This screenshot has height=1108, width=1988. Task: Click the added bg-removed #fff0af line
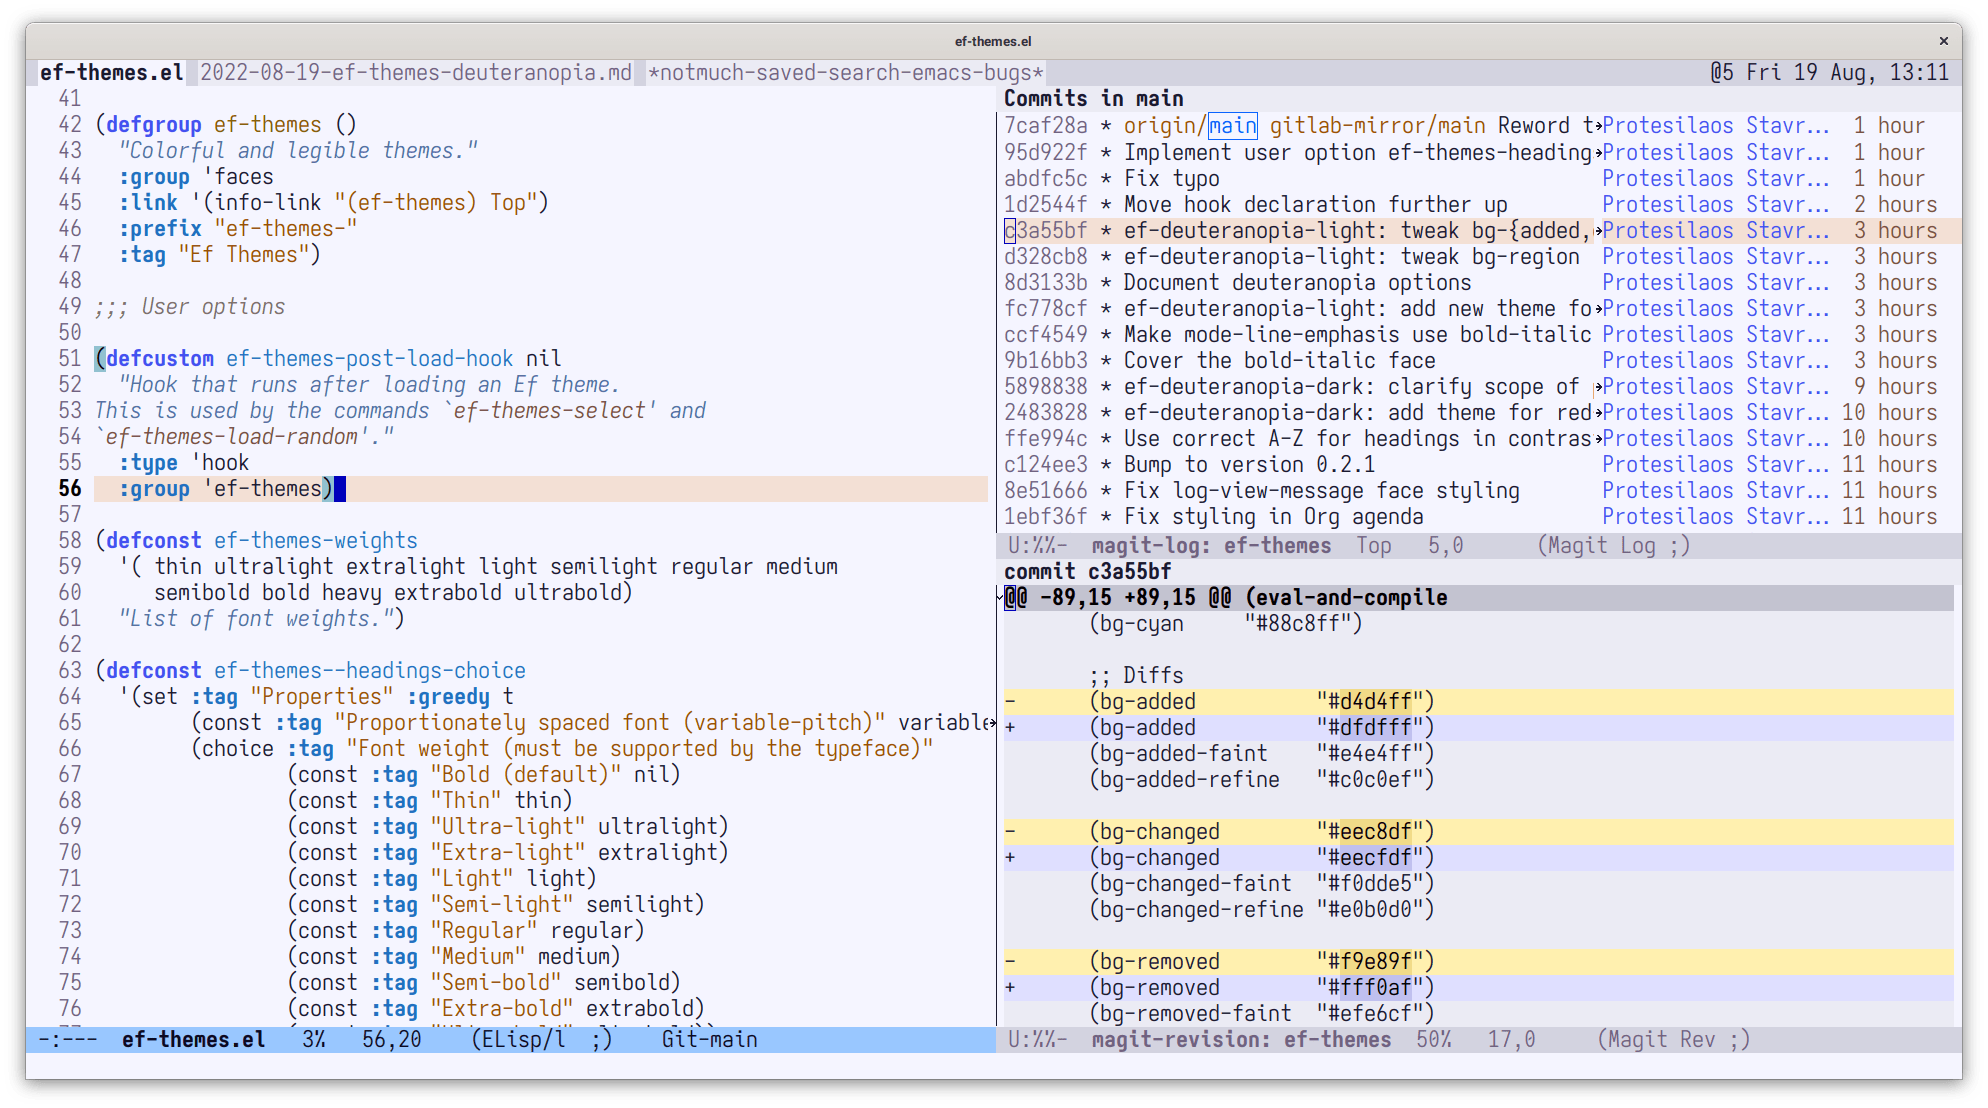coord(1479,987)
